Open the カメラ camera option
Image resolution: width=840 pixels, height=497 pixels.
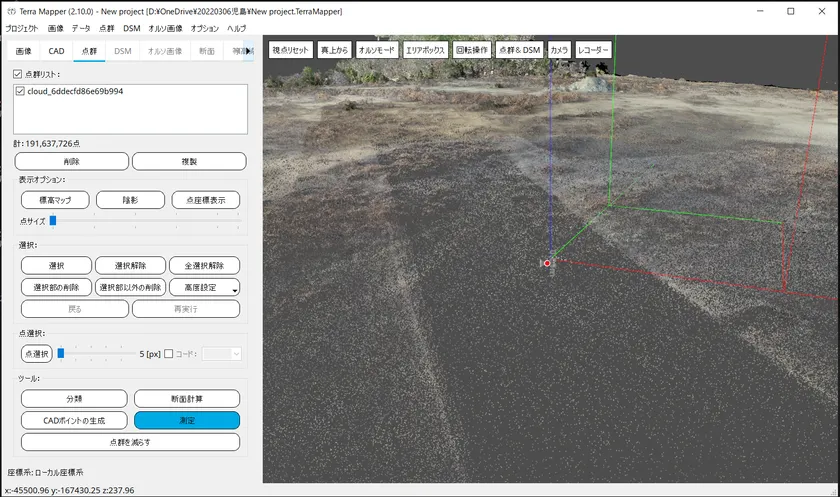click(559, 49)
